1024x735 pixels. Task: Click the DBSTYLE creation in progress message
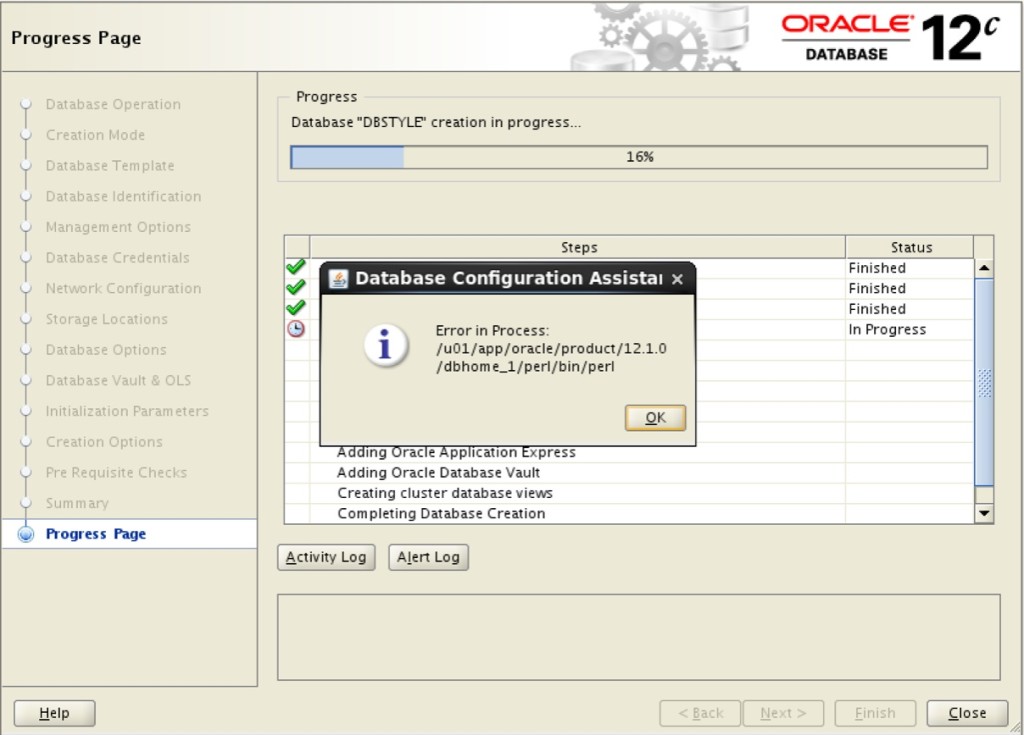tap(436, 123)
